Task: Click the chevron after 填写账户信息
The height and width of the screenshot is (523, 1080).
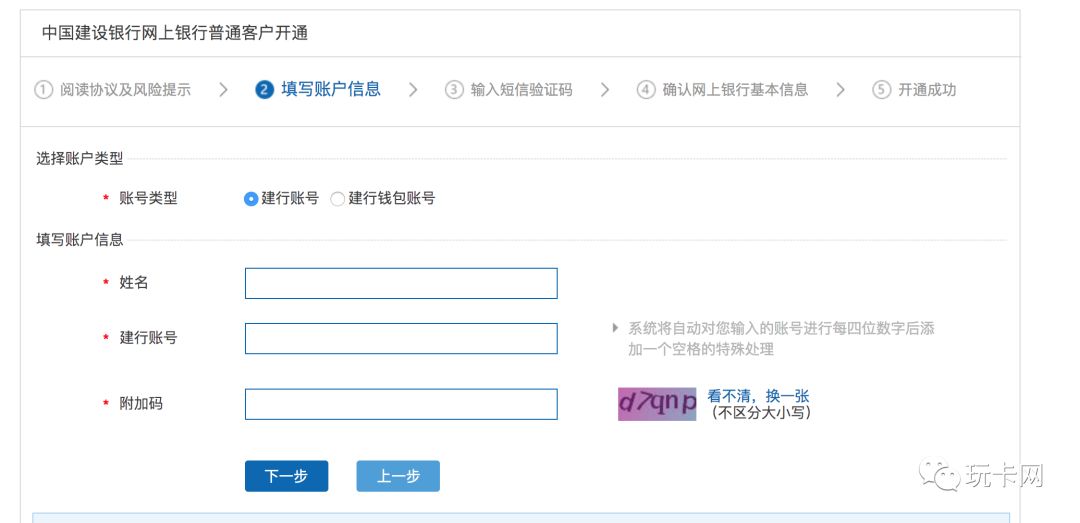Action: [413, 90]
